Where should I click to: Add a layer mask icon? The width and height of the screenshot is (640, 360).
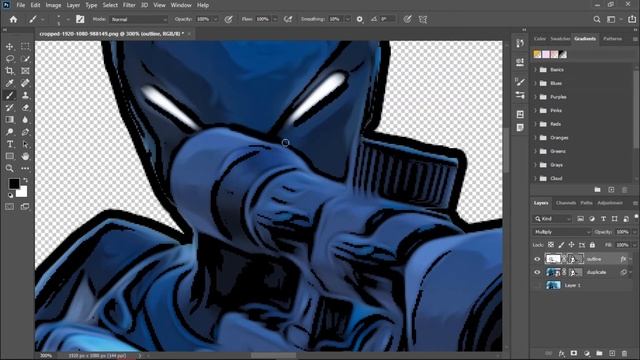coord(574,353)
